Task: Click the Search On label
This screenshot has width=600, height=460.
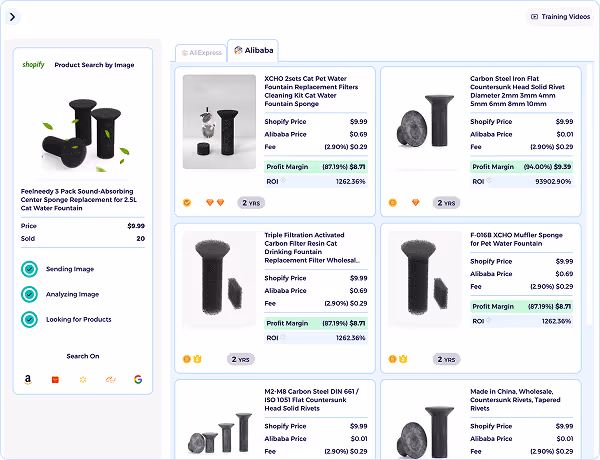Action: tap(83, 356)
